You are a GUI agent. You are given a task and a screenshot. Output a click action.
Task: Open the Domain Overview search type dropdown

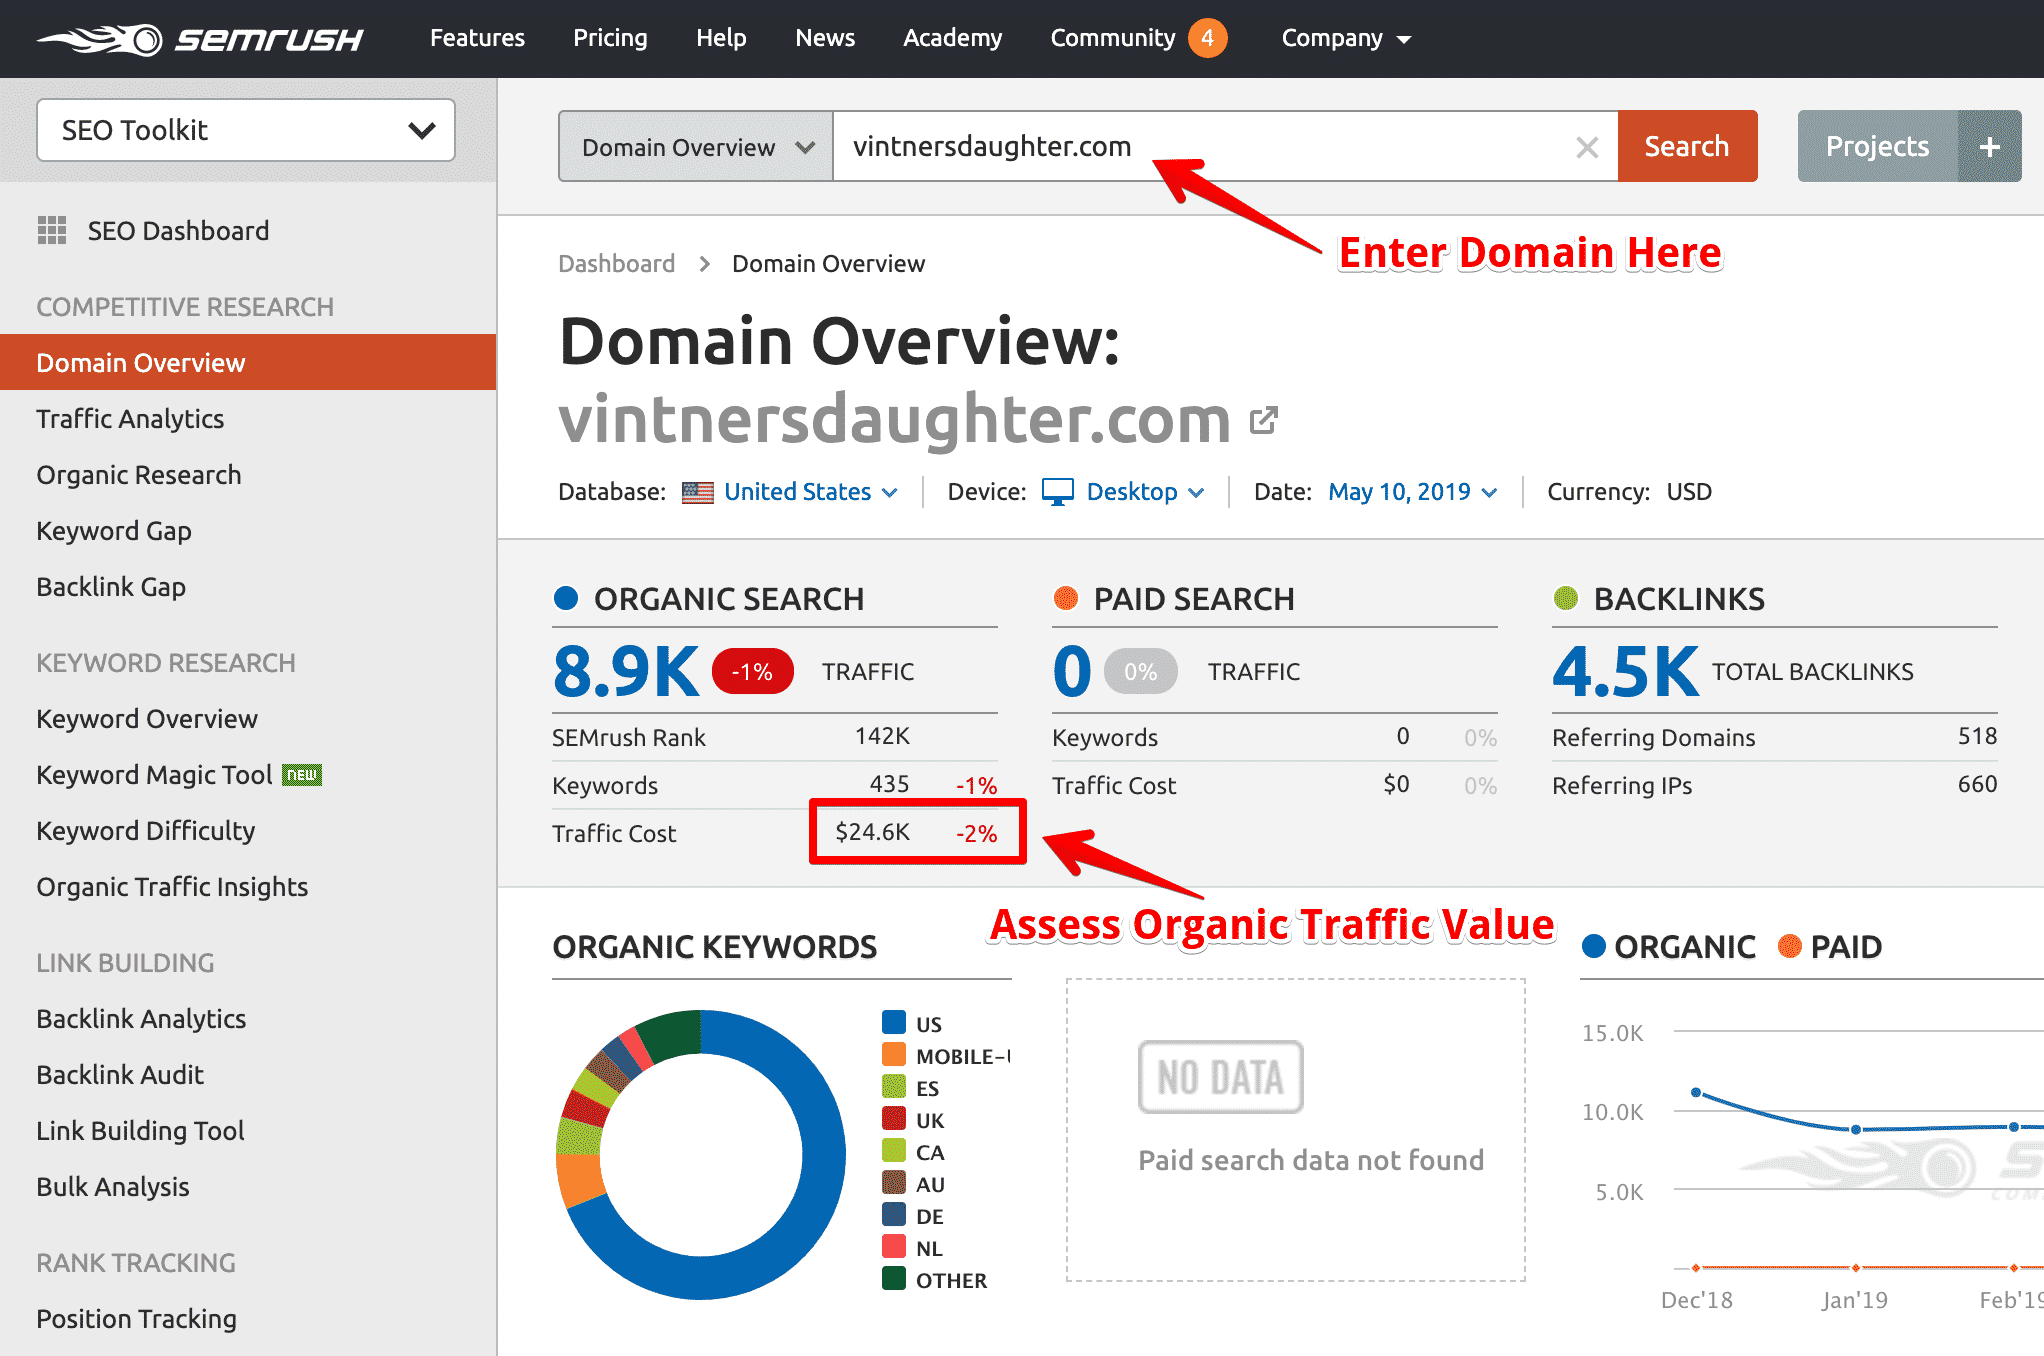click(x=696, y=147)
